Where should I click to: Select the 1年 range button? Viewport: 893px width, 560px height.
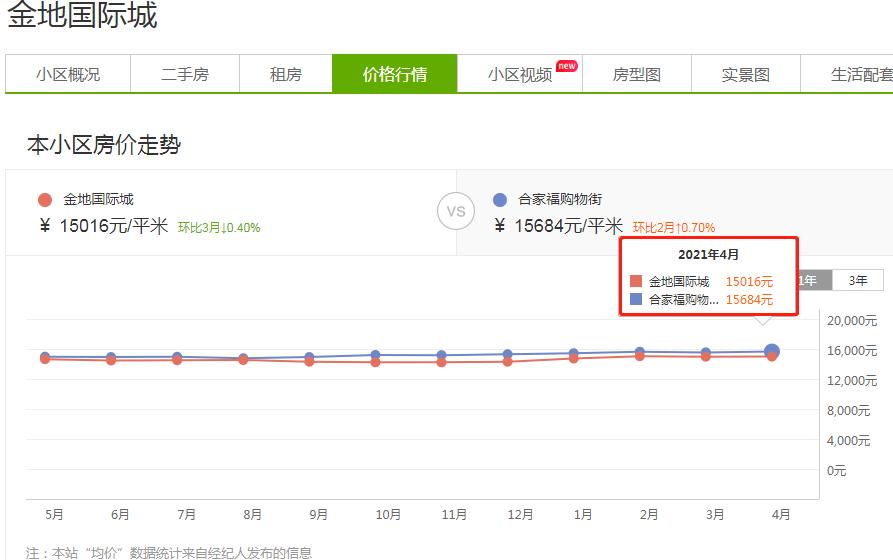(x=814, y=280)
